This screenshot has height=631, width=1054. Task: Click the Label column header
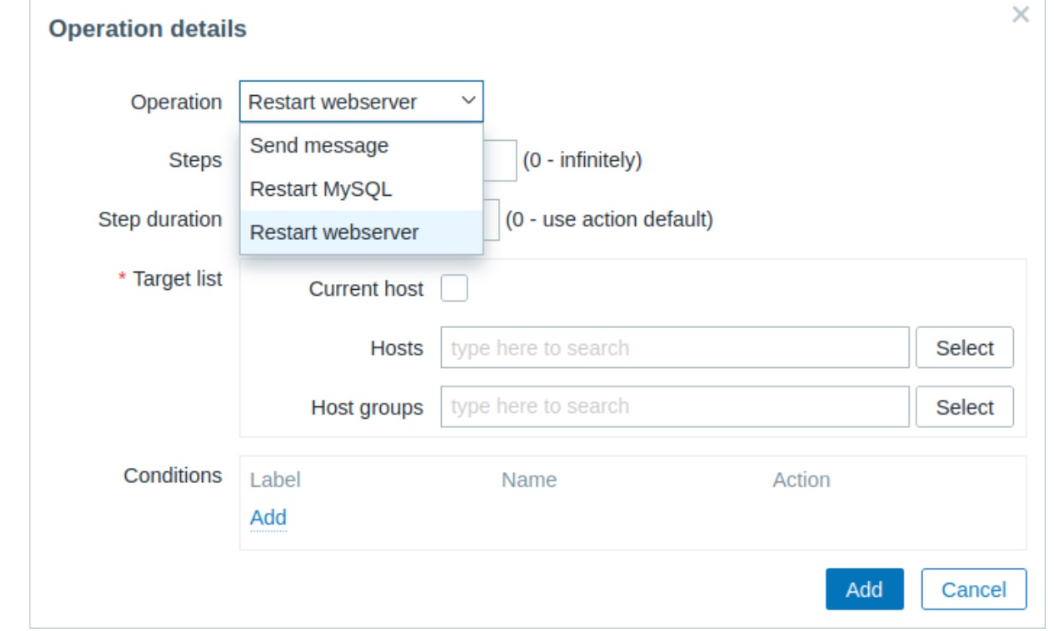pos(275,480)
